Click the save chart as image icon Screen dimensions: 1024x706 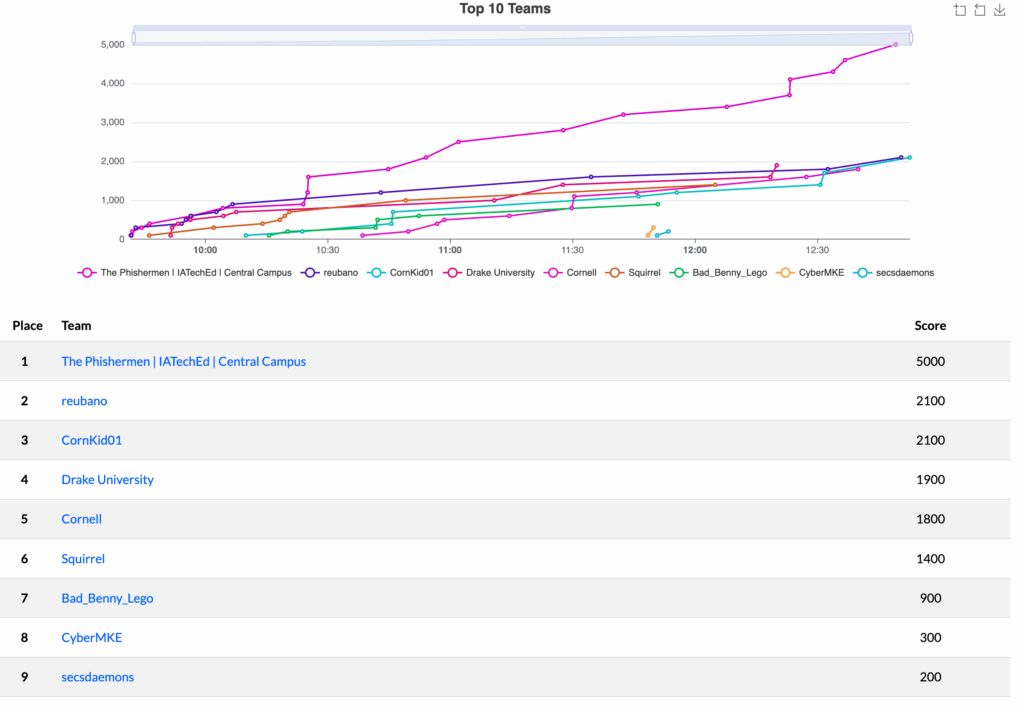coord(998,10)
